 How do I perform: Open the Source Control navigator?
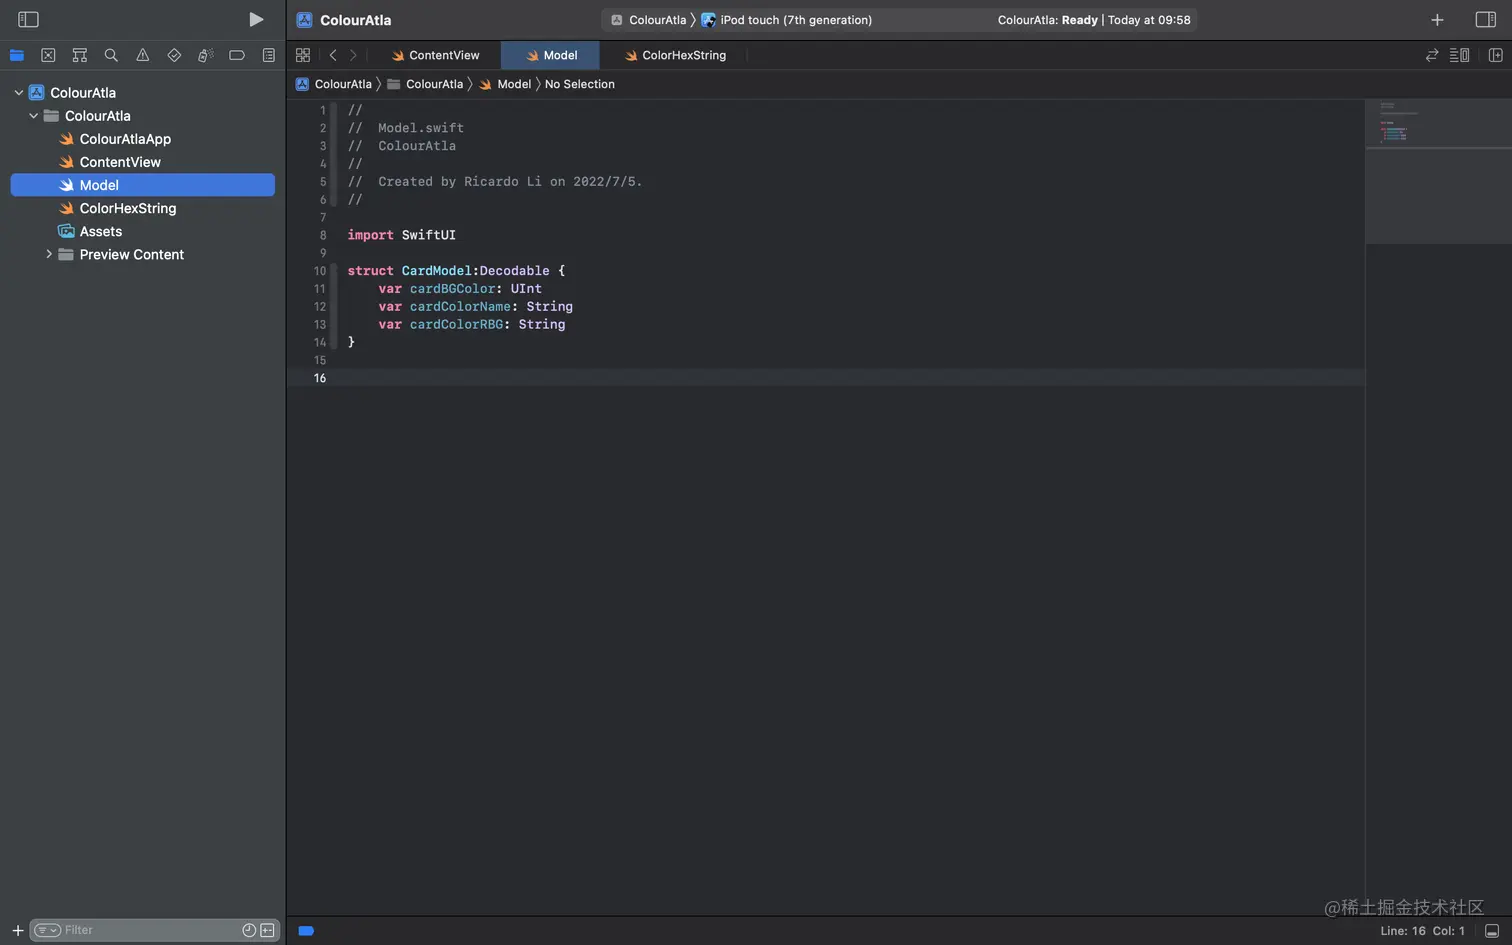coord(48,55)
